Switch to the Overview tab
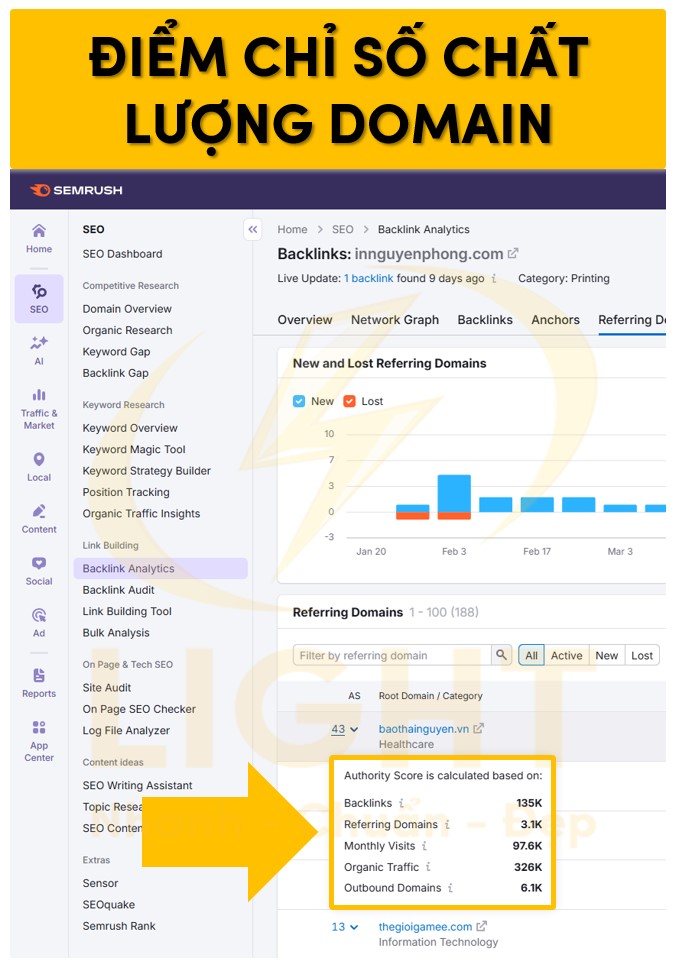Viewport: 678px width, 971px height. [x=305, y=320]
